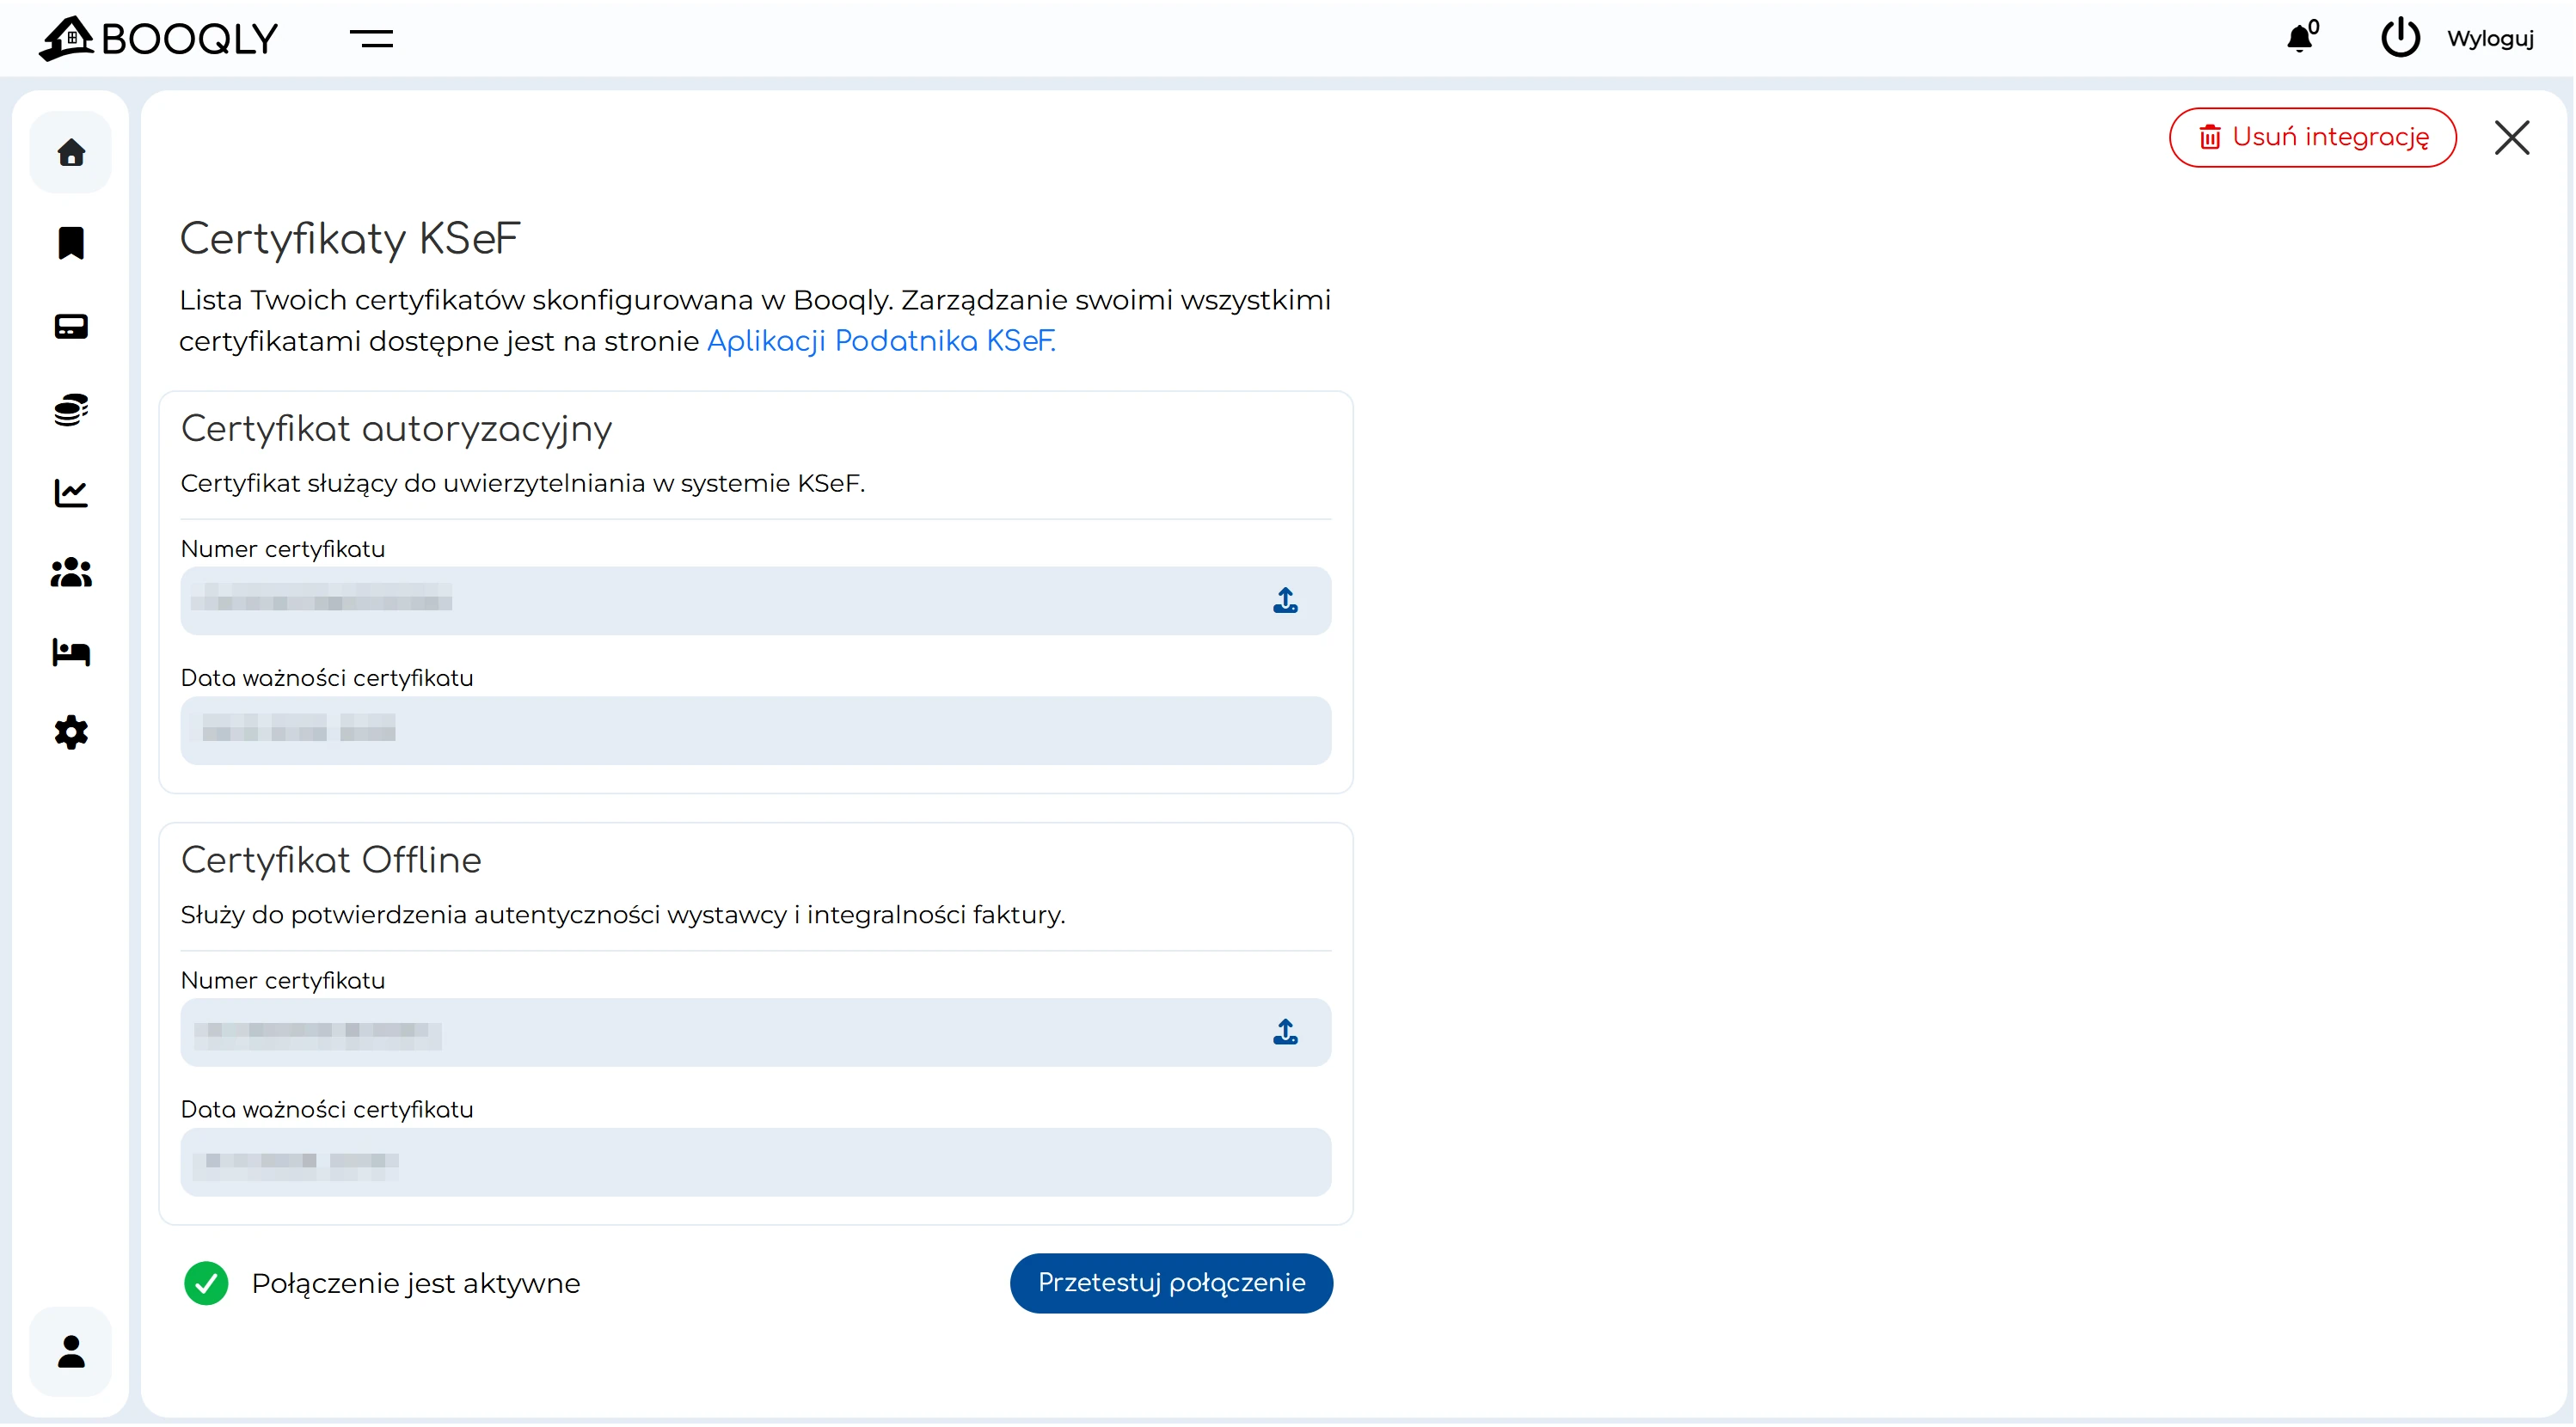Open Aplikacji Podatnika KSeF link

tap(880, 341)
